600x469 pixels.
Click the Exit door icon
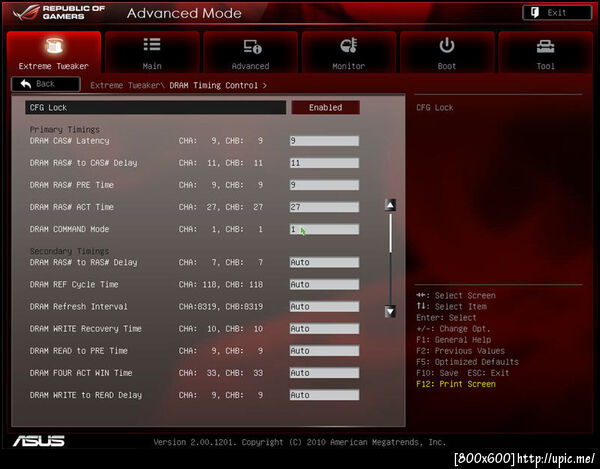pos(535,13)
